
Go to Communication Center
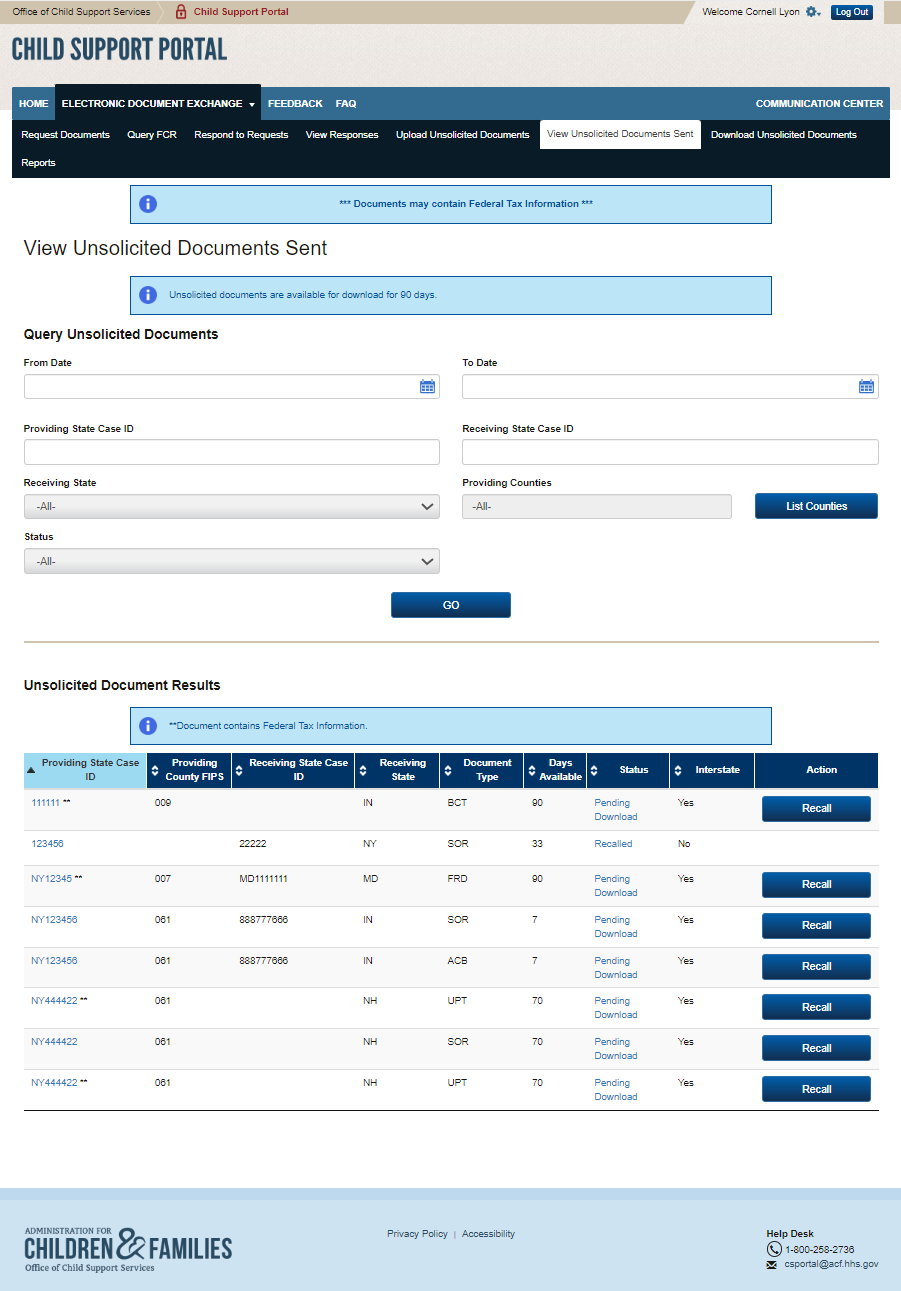pyautogui.click(x=819, y=104)
